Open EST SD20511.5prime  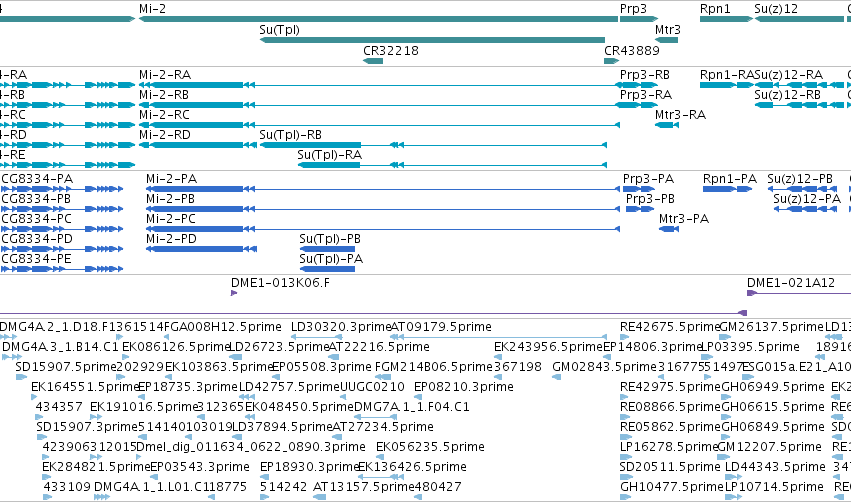pyautogui.click(x=670, y=467)
